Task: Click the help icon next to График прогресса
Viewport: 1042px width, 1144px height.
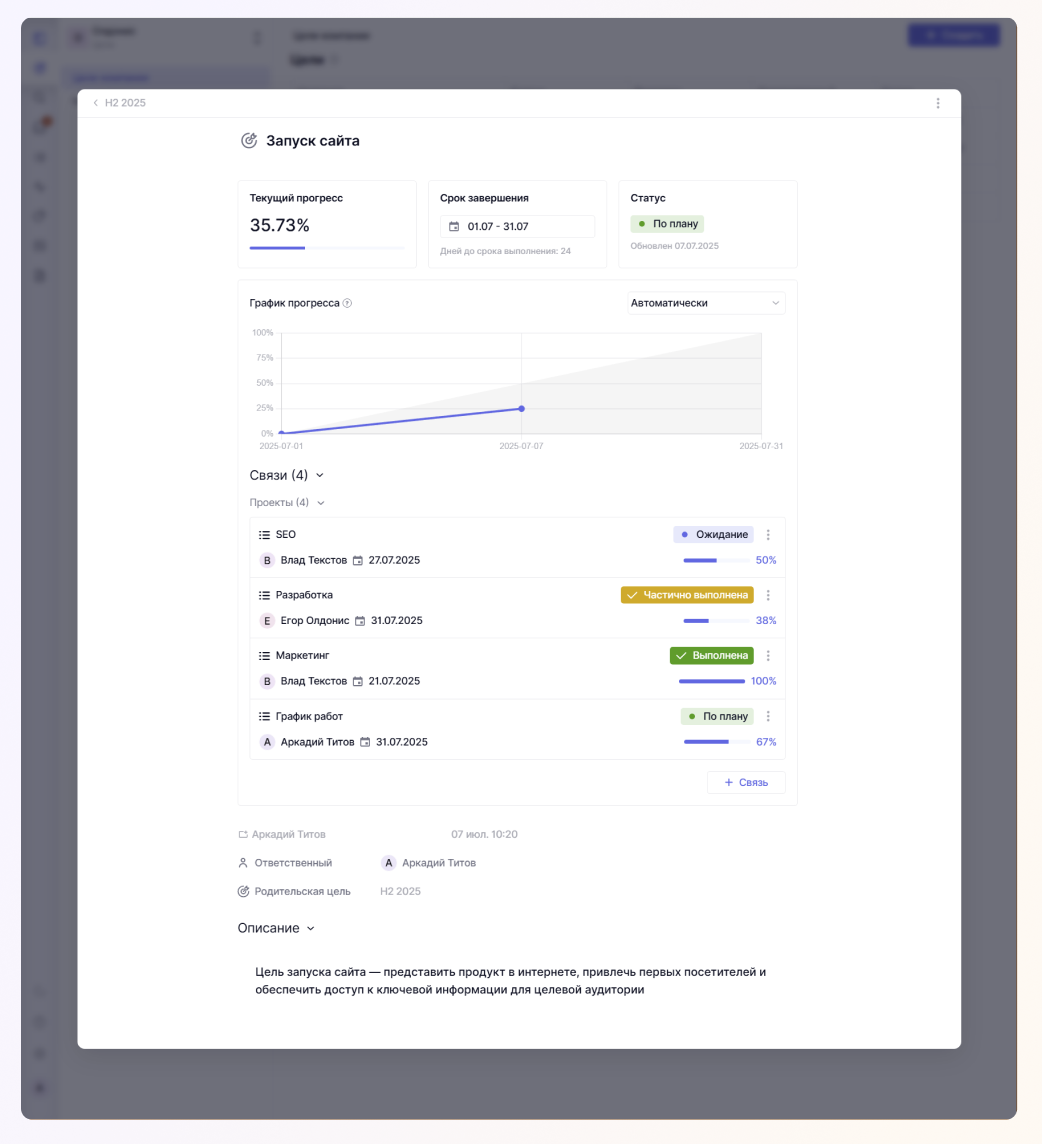Action: [x=347, y=303]
